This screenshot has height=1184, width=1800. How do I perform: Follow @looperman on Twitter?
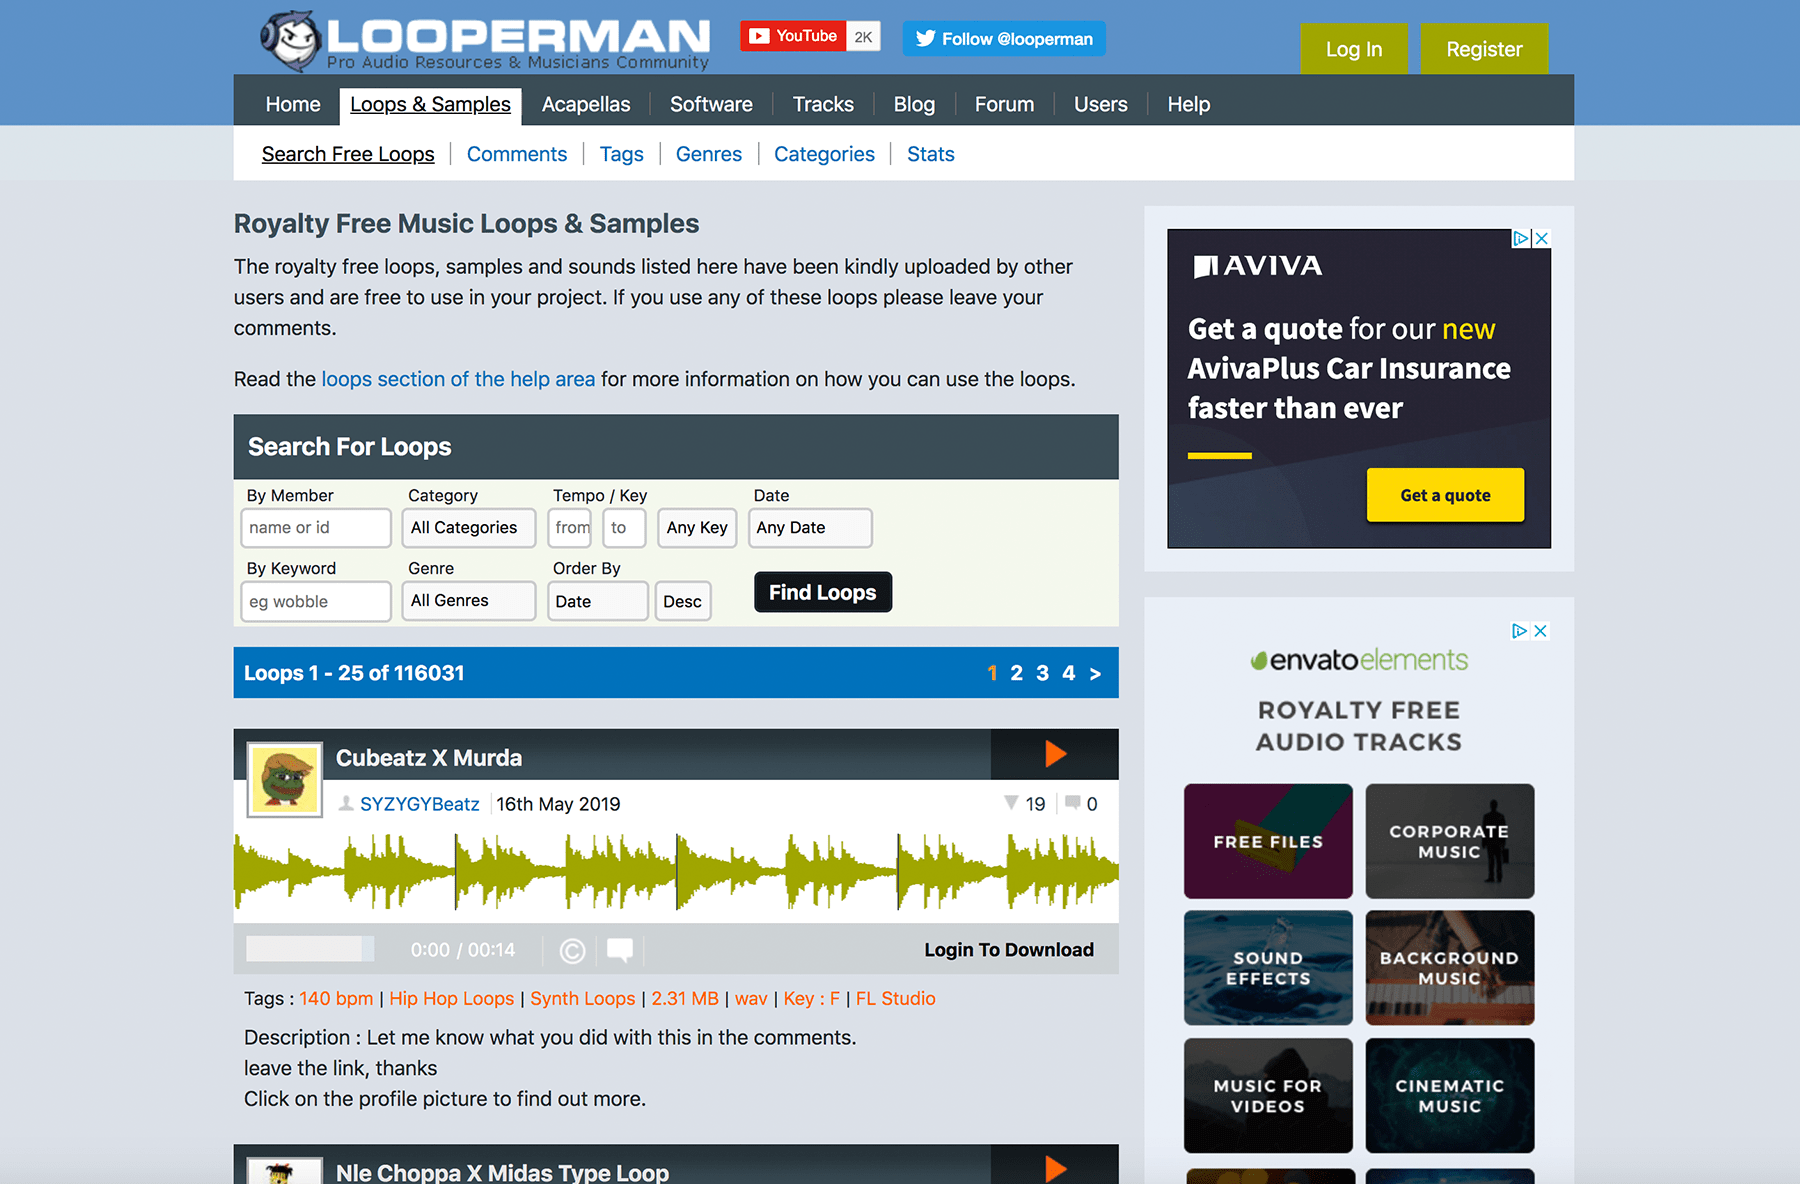(1004, 39)
